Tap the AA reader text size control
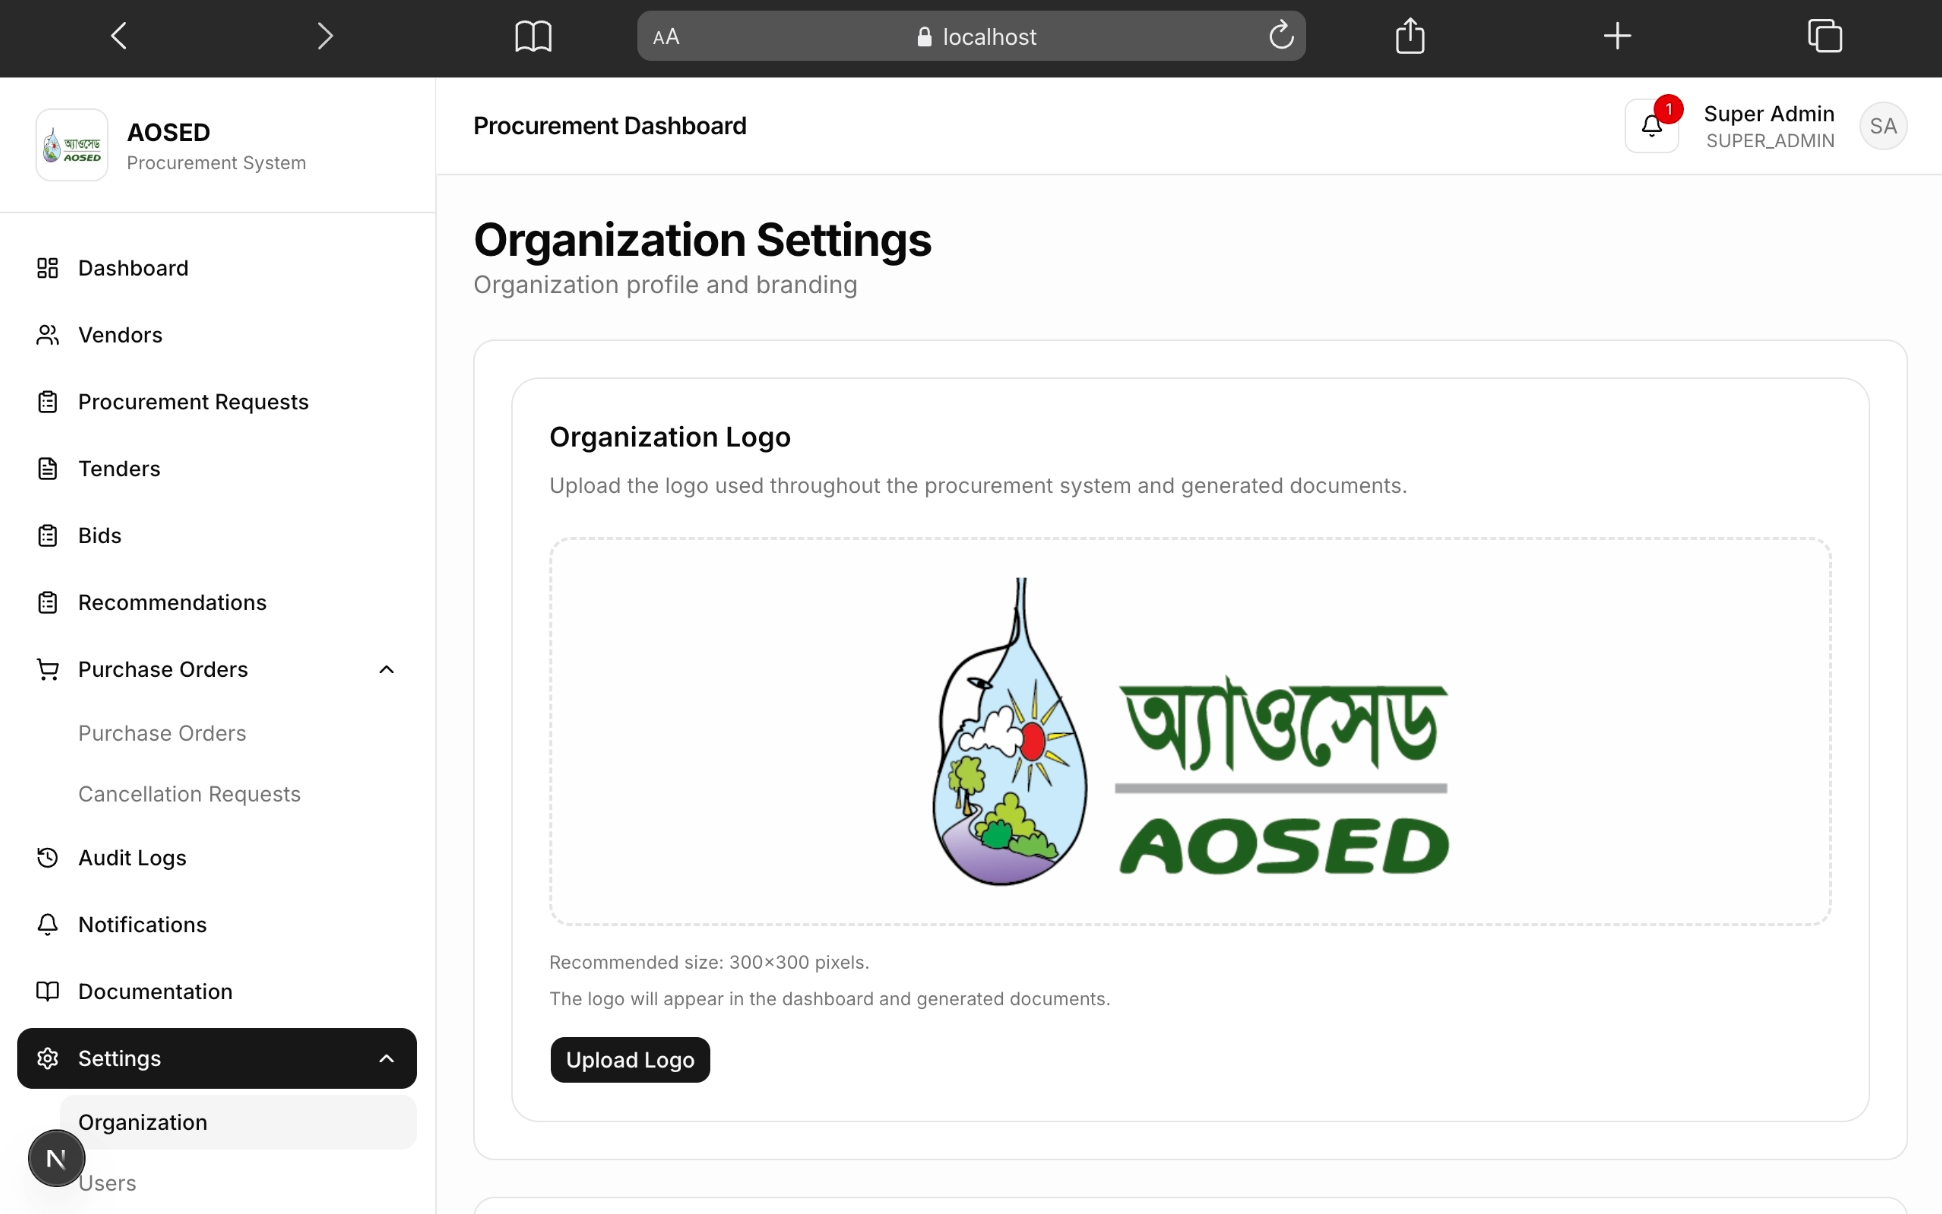The width and height of the screenshot is (1942, 1214). tap(666, 37)
